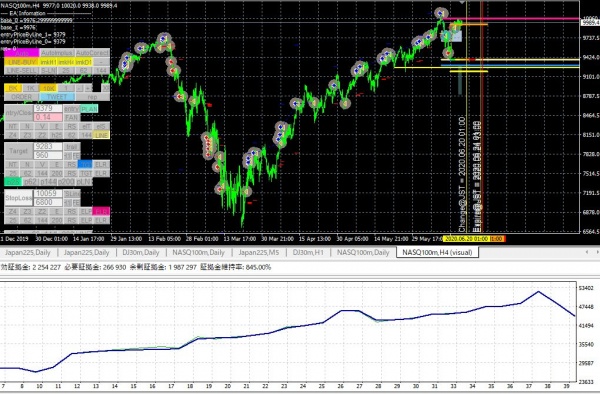Switch to the DJ30m,H1 chart tab
The height and width of the screenshot is (394, 600).
308,252
